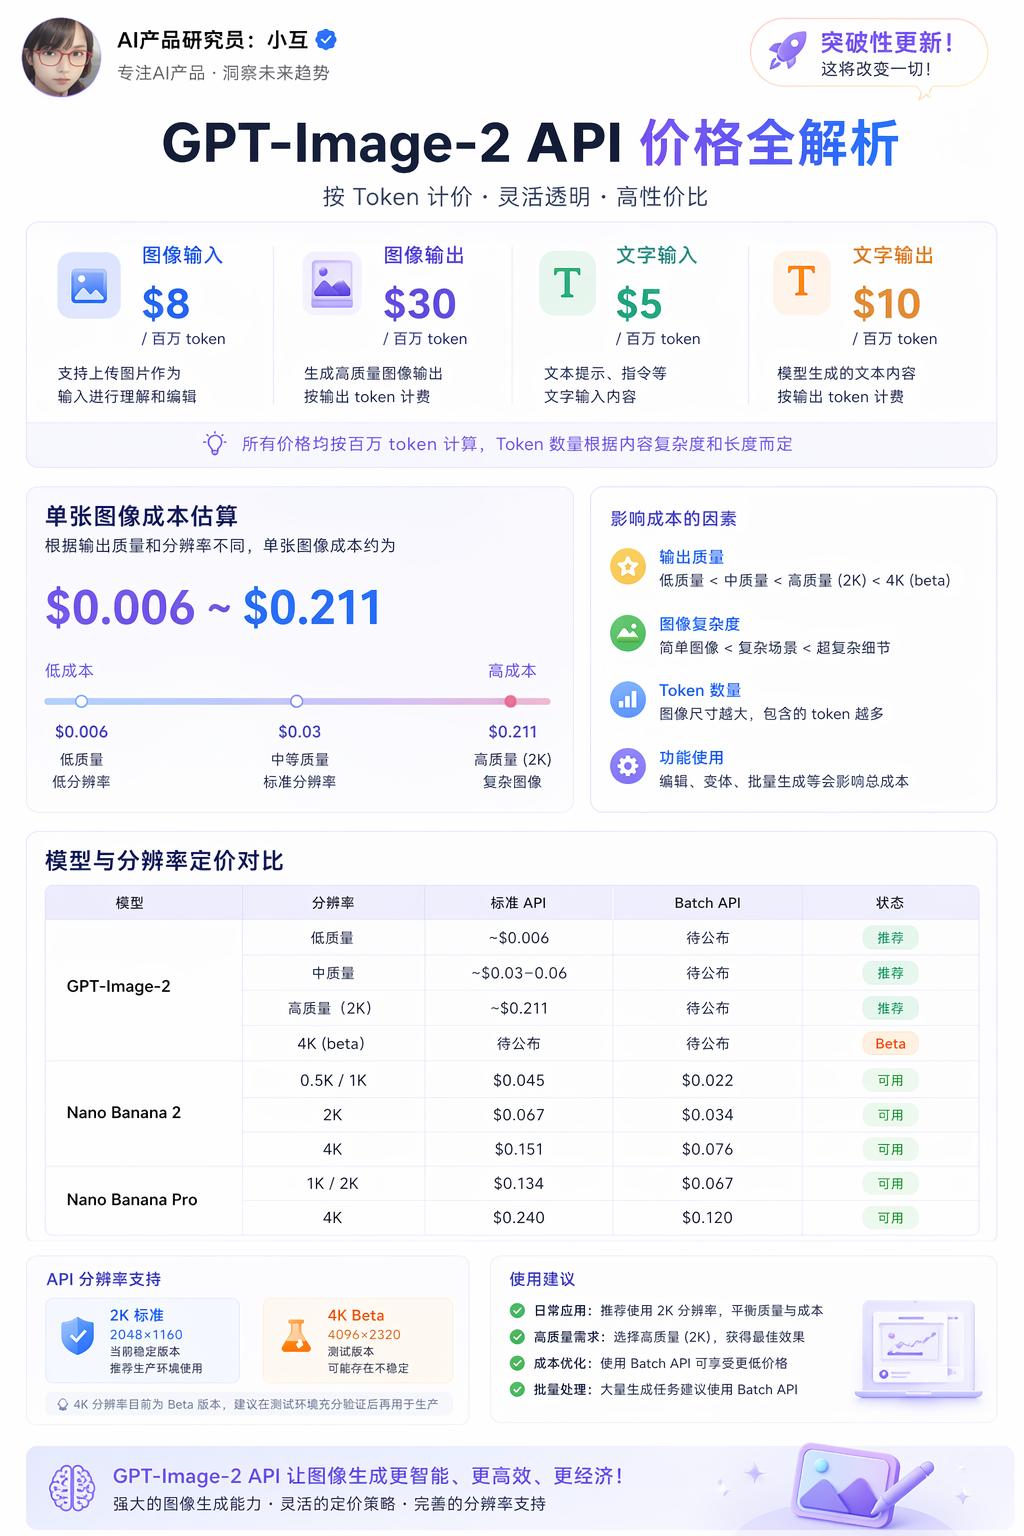Click the gear icon beside 功能使用
Viewport: 1024px width, 1536px height.
point(628,767)
